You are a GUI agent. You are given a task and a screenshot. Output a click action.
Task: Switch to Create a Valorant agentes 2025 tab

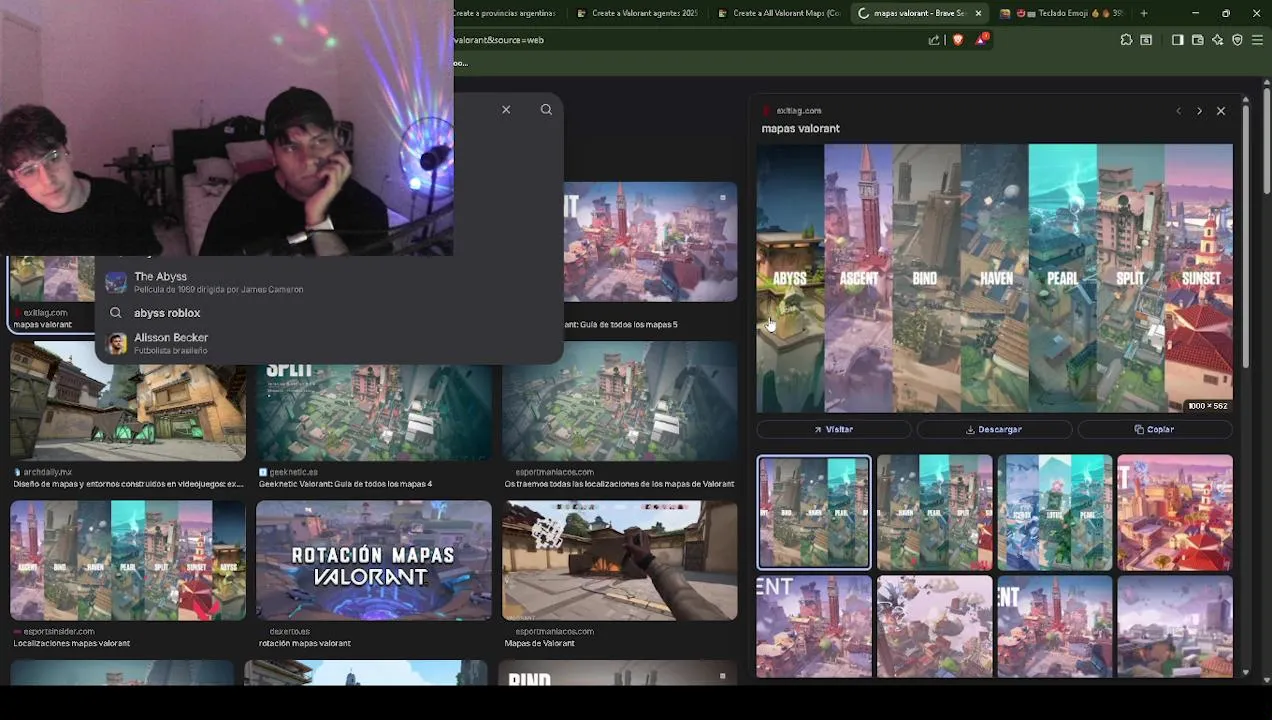[x=637, y=13]
